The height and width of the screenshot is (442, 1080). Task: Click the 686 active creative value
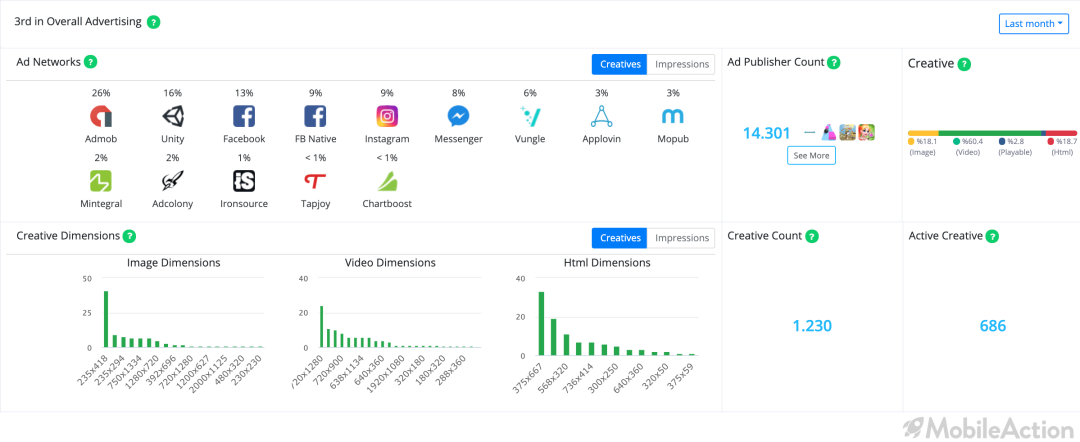tap(993, 326)
